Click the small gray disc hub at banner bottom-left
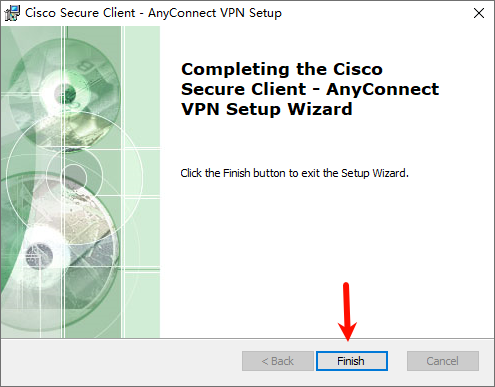 39,256
